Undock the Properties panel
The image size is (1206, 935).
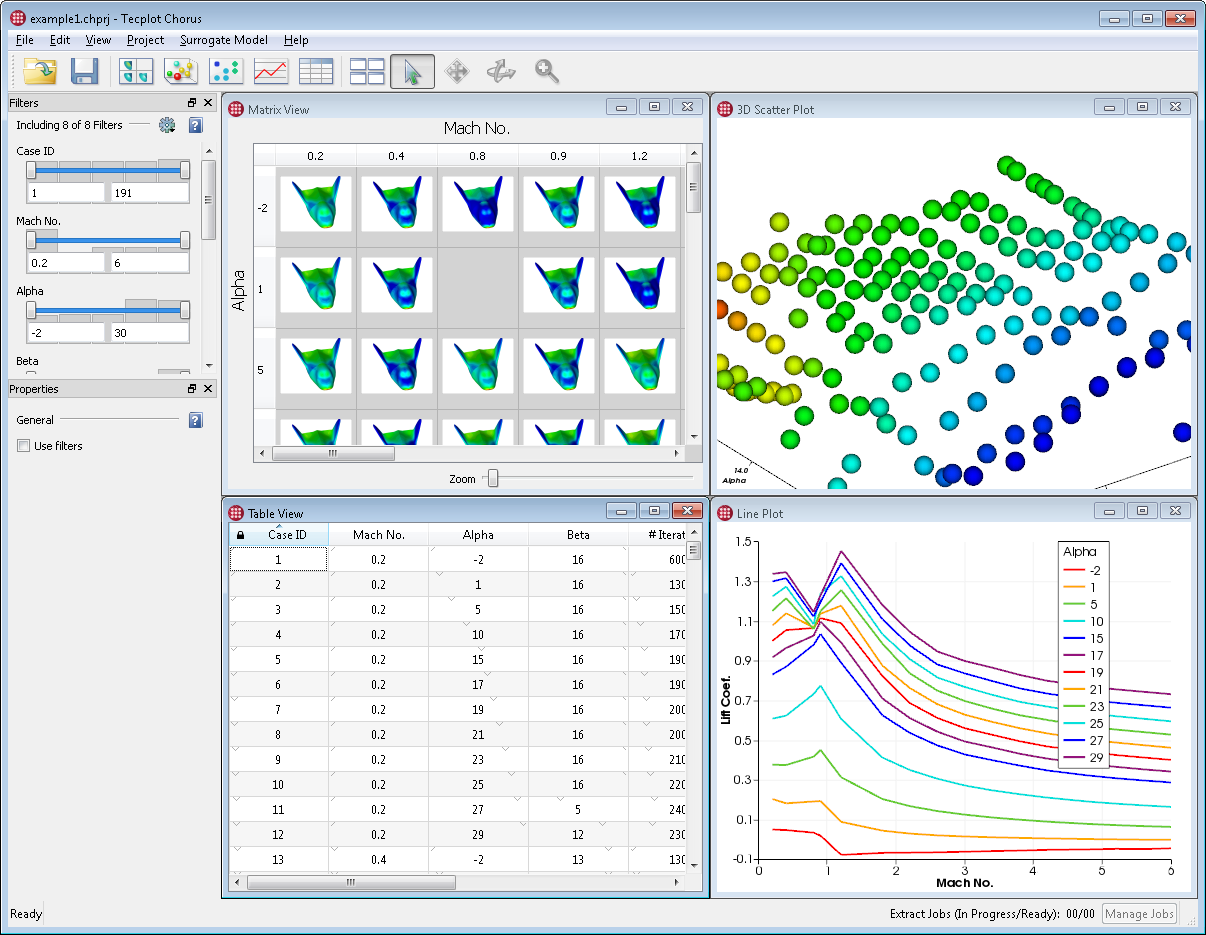pos(192,389)
